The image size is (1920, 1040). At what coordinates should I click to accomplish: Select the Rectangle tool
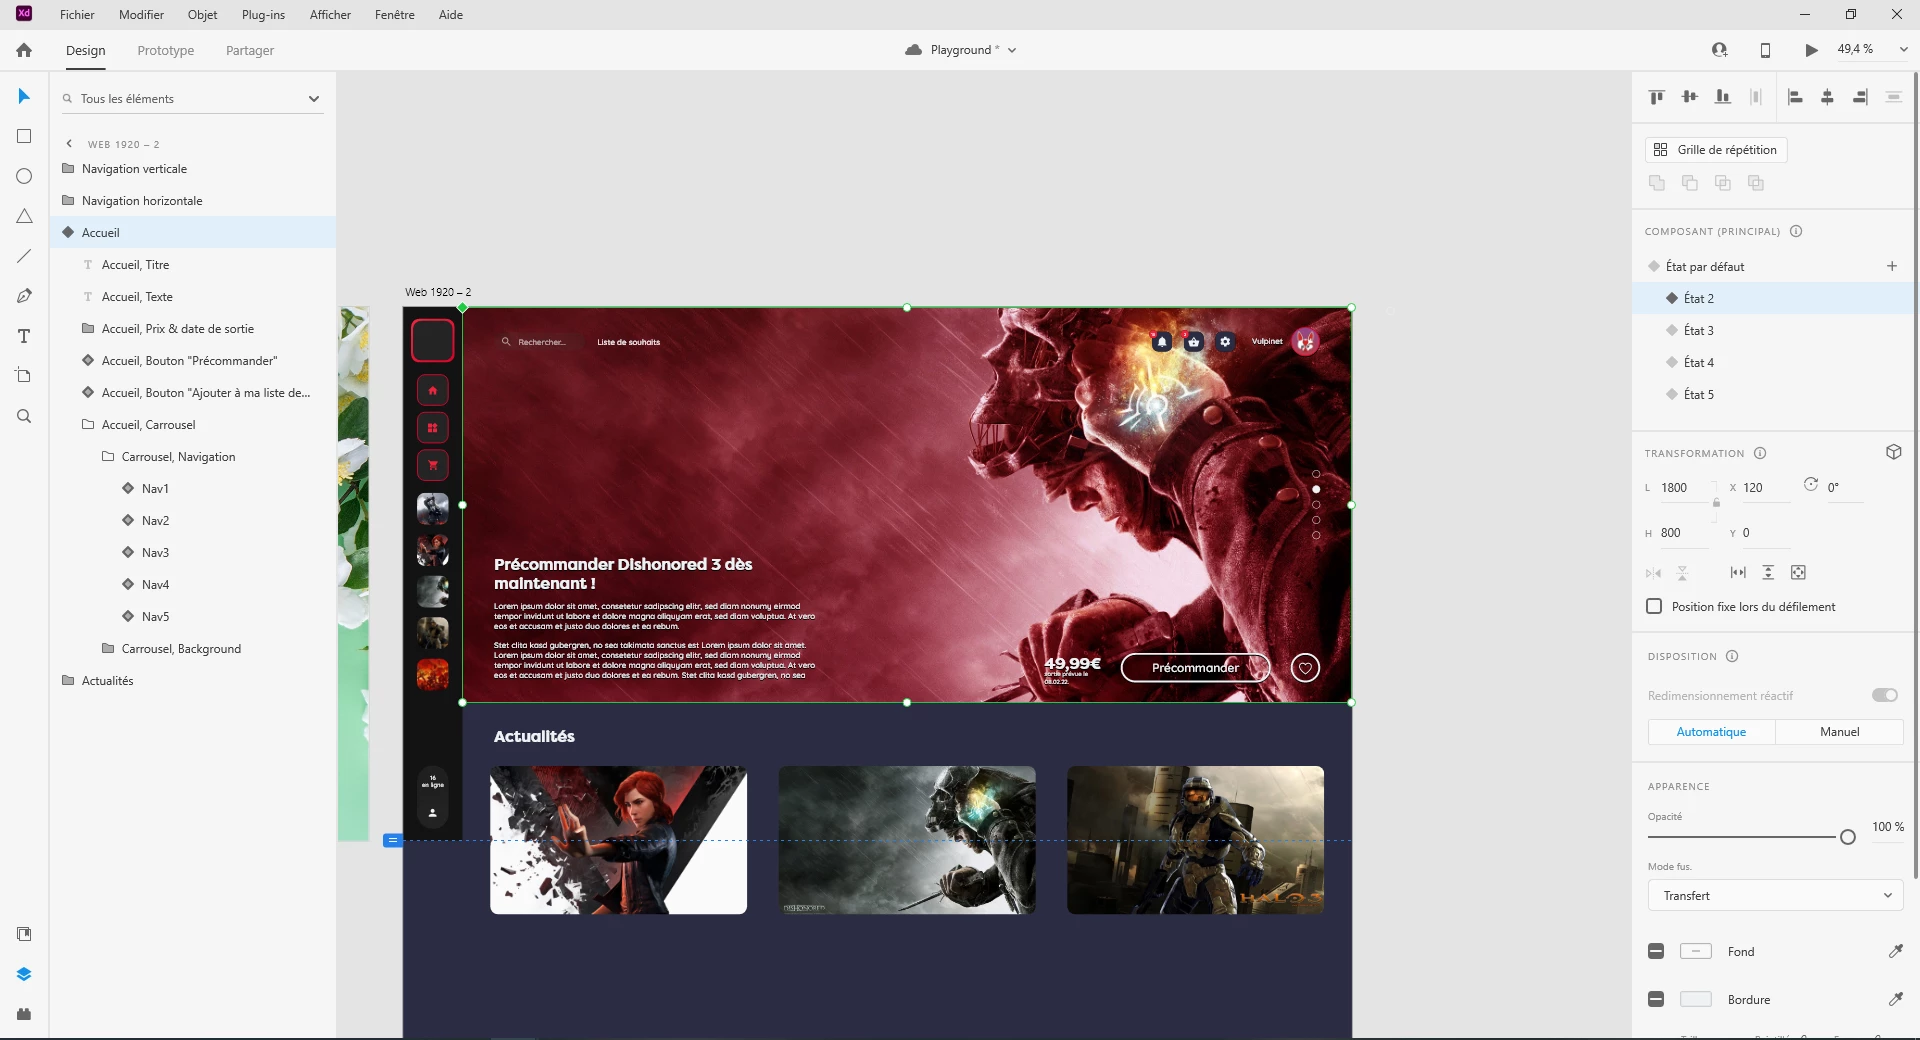pyautogui.click(x=24, y=136)
